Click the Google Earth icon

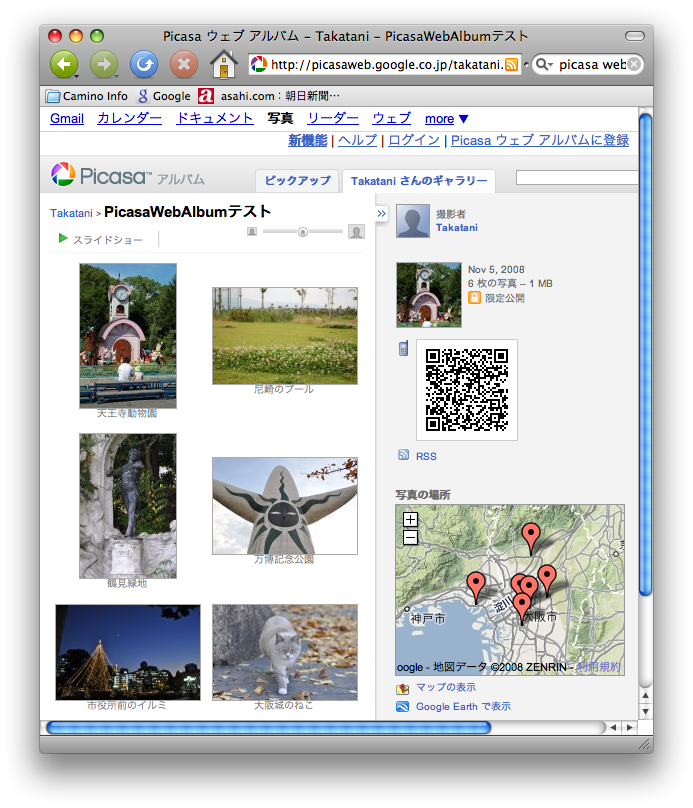tap(402, 706)
